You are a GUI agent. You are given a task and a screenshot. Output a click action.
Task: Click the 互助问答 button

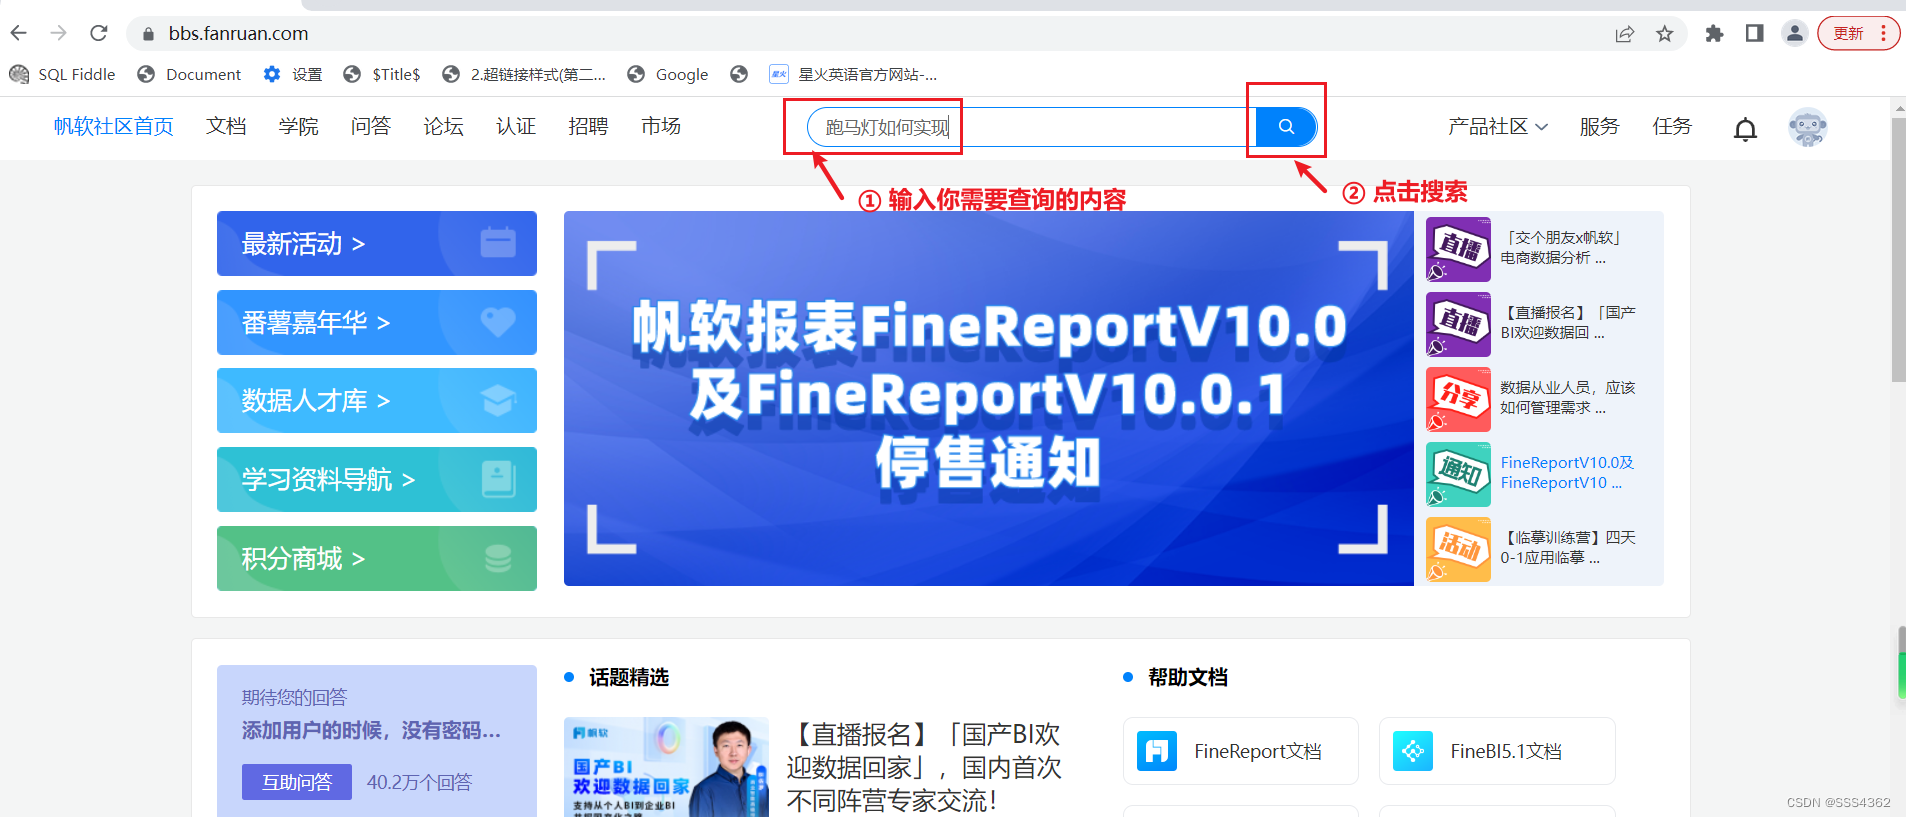coord(297,782)
